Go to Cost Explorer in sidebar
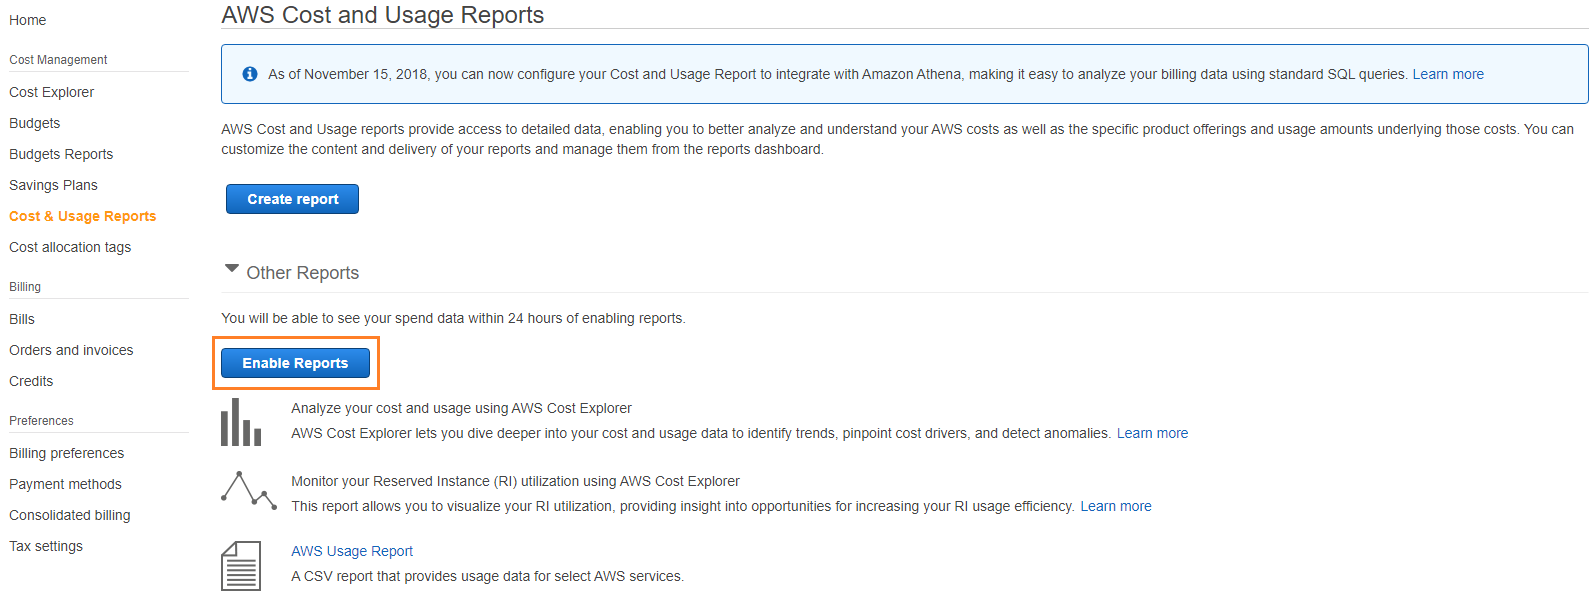This screenshot has width=1593, height=602. tap(52, 92)
